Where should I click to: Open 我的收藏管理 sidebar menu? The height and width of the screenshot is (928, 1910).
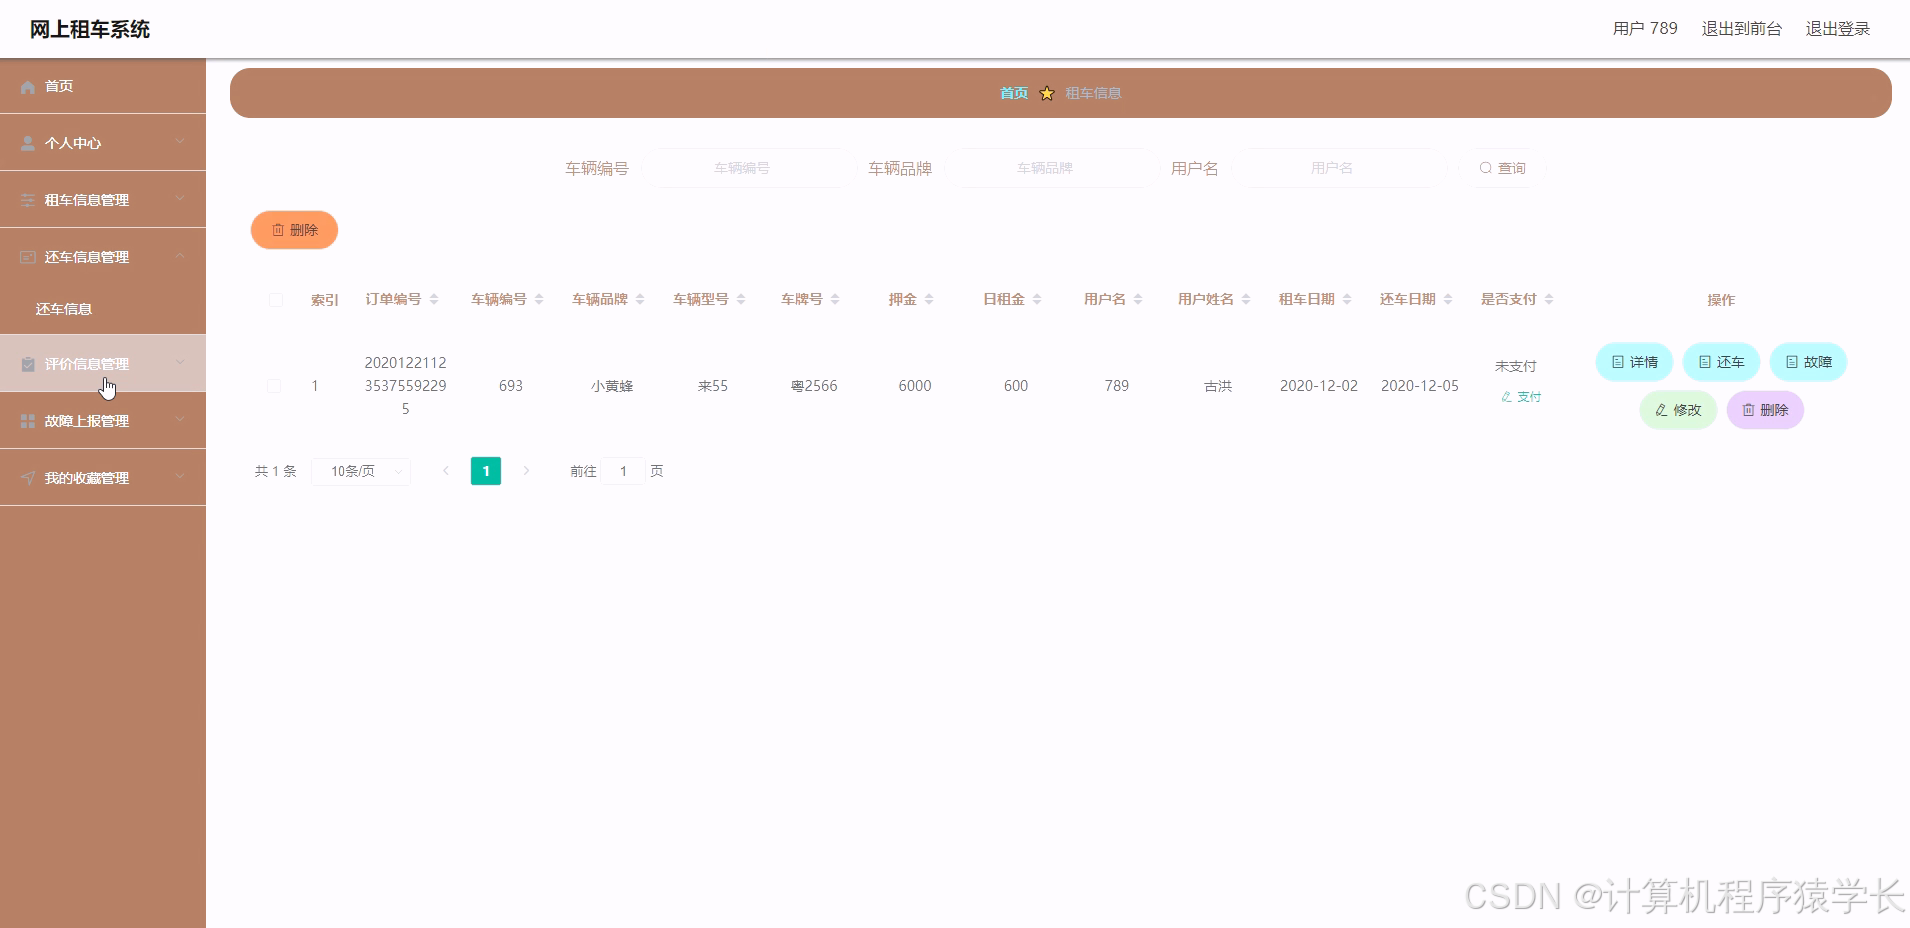(x=103, y=478)
